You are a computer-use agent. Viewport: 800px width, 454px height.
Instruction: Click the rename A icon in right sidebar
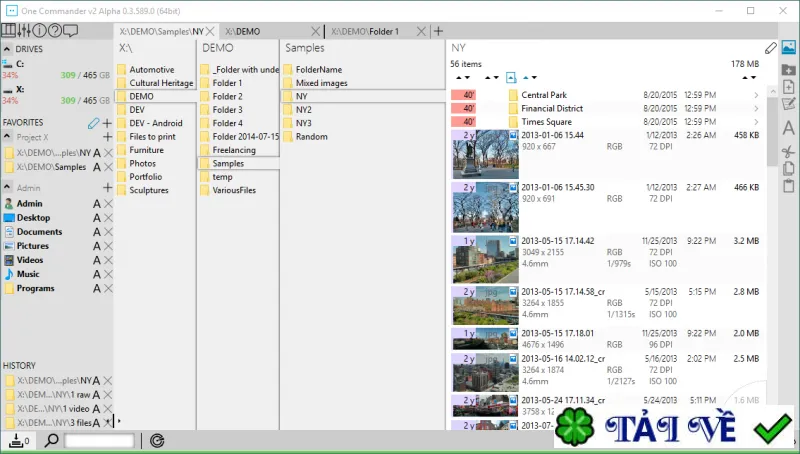788,128
